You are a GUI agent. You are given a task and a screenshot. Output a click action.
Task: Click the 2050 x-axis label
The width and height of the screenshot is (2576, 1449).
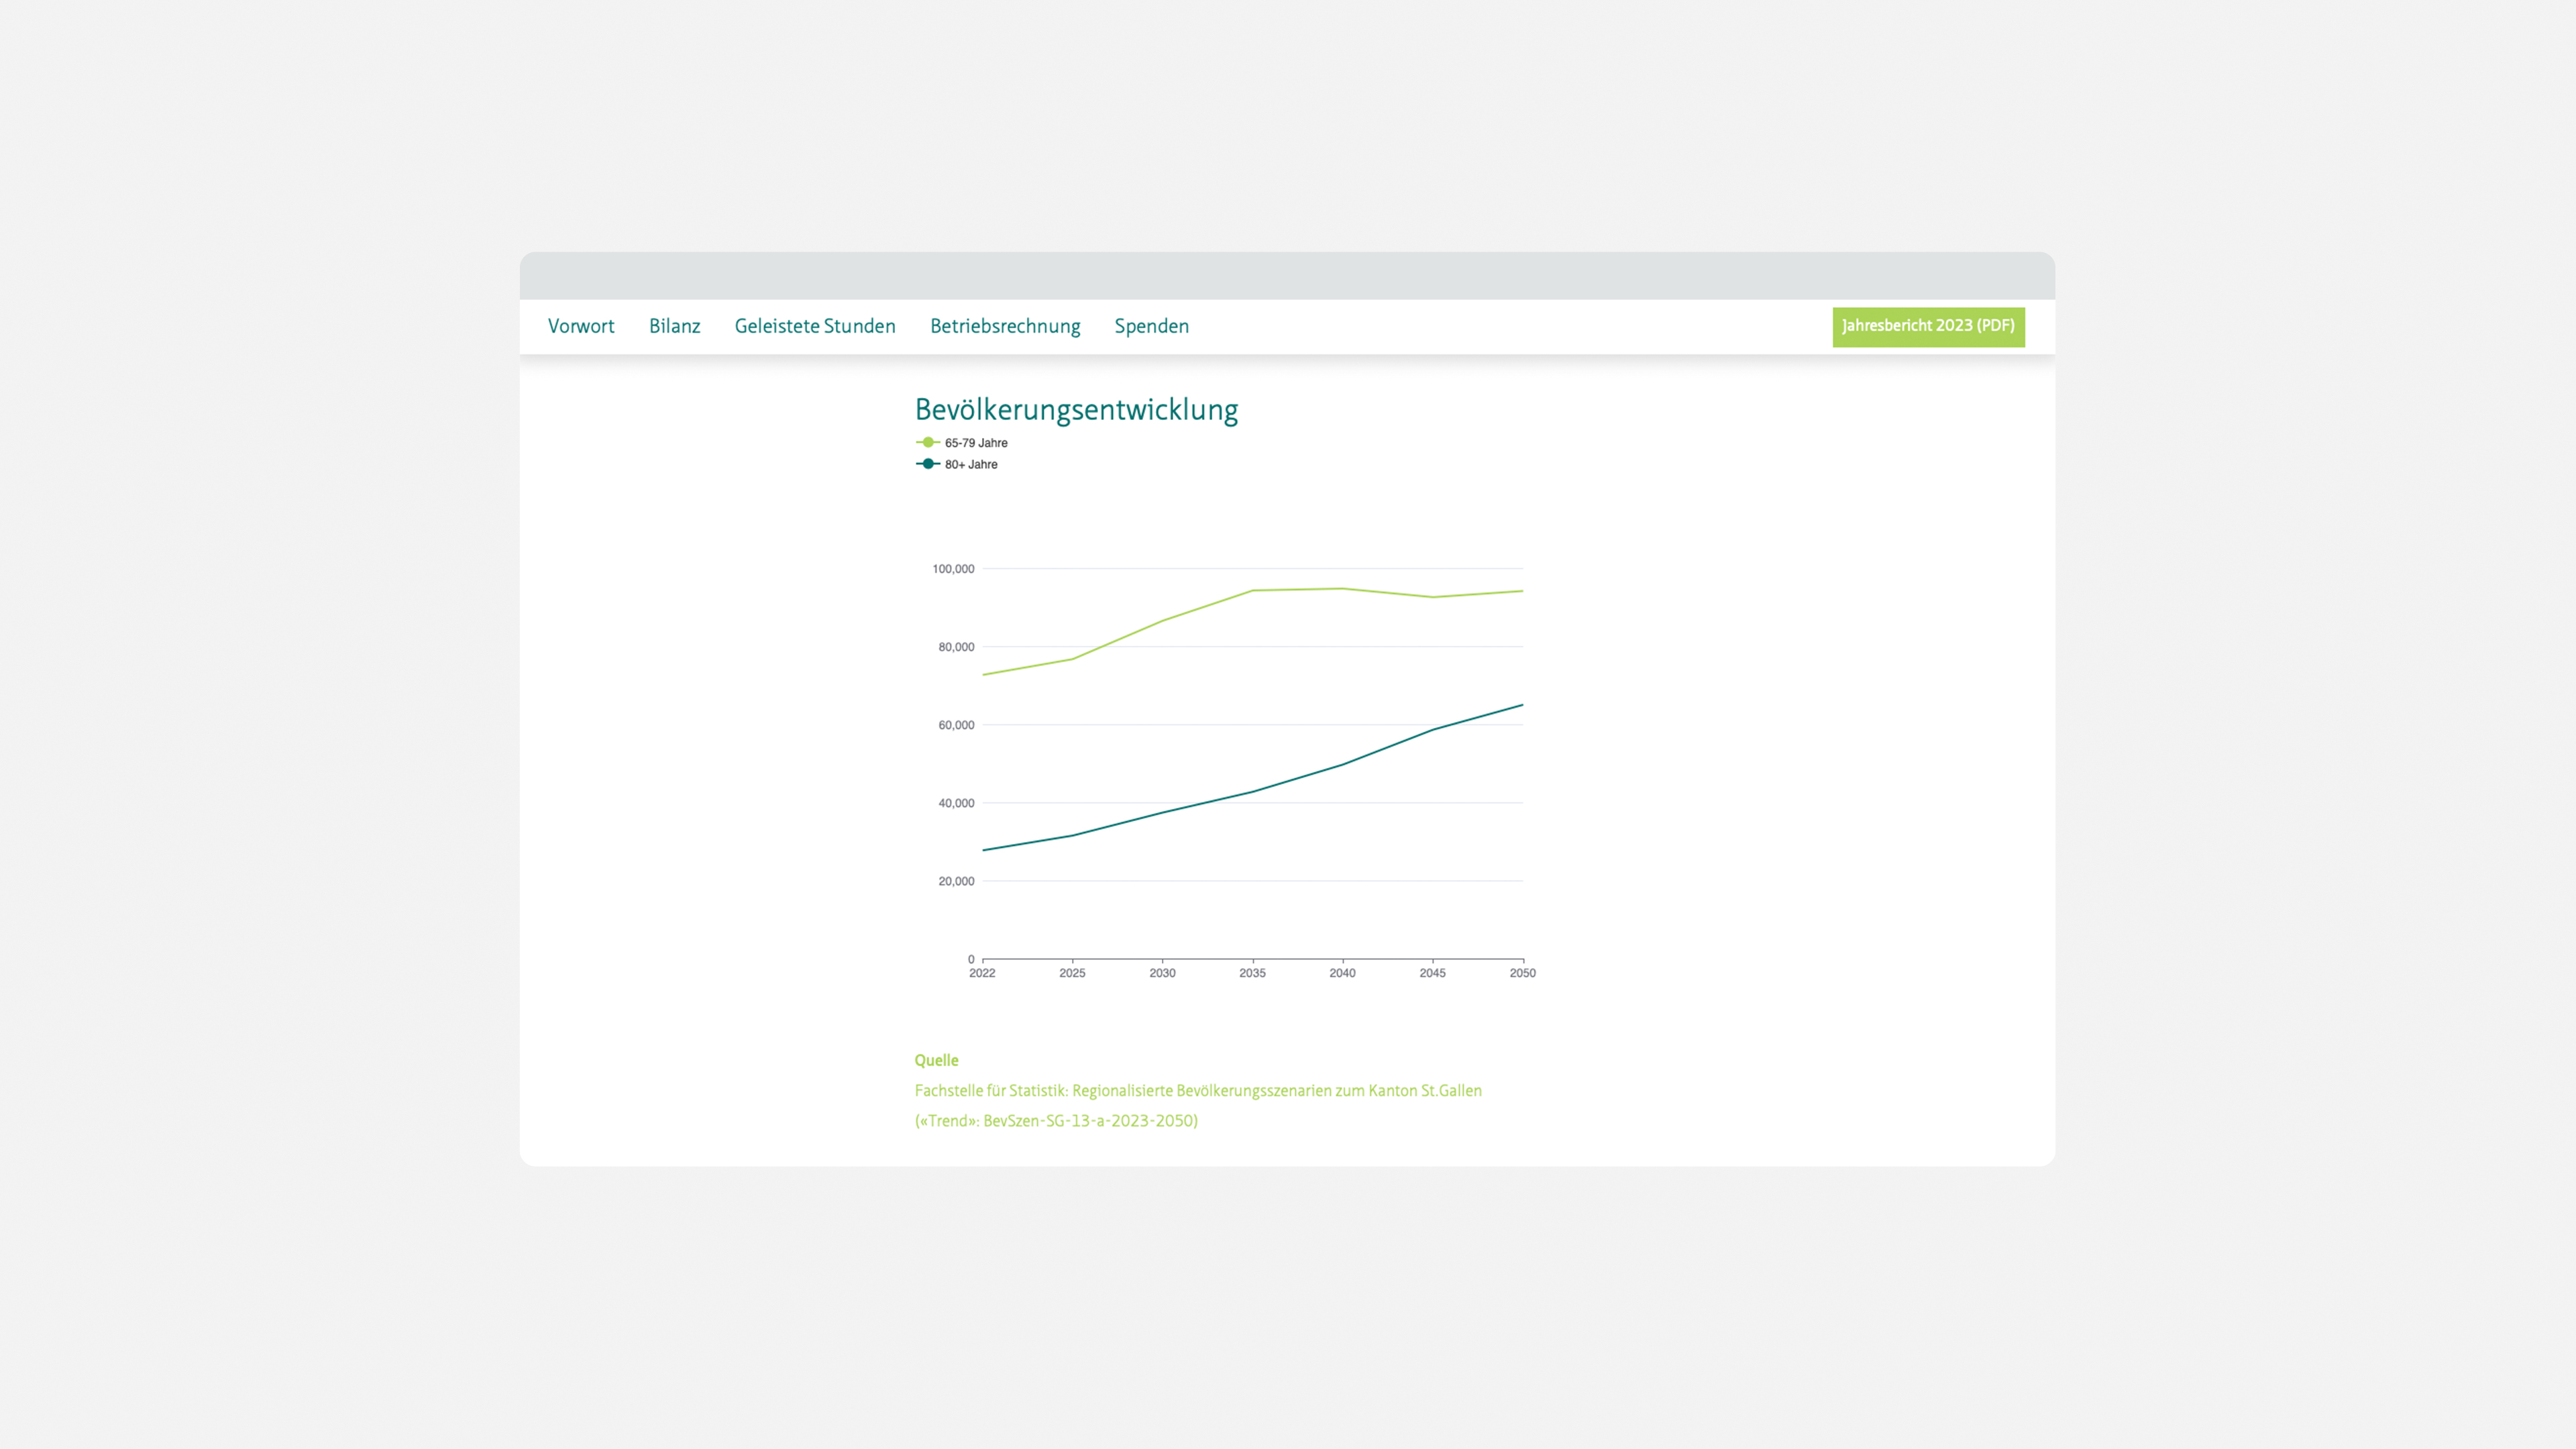(1522, 973)
